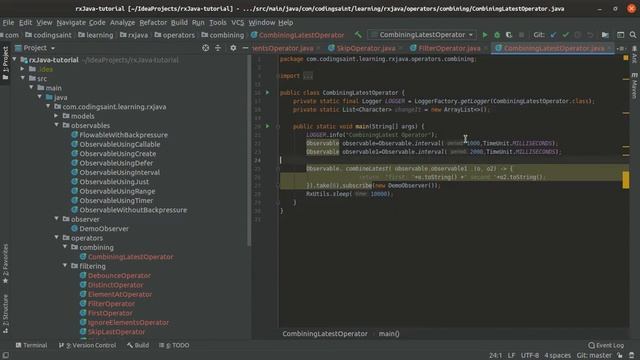Open Build tool window
640x360 pixels.
coord(138,345)
